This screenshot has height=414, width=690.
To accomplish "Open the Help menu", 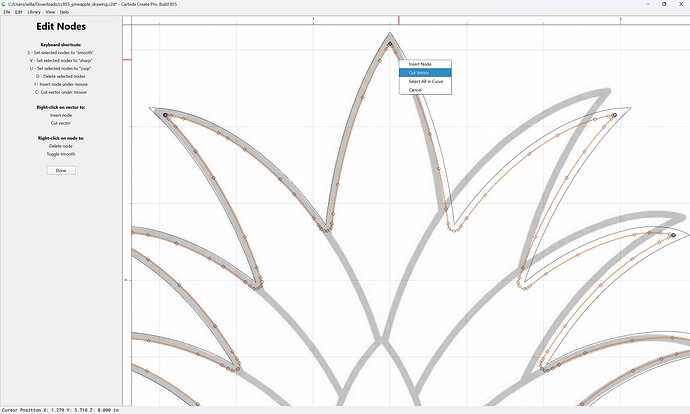I will (x=64, y=12).
